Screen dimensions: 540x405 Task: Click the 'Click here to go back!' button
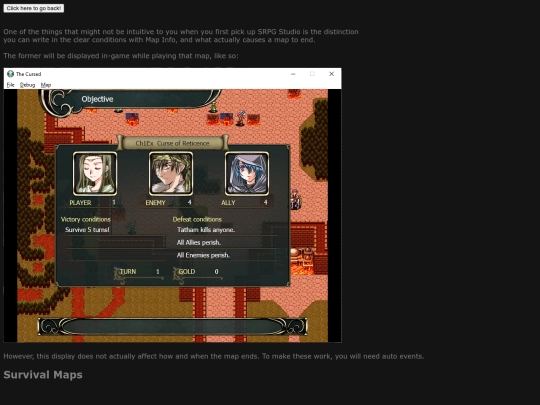pos(33,8)
